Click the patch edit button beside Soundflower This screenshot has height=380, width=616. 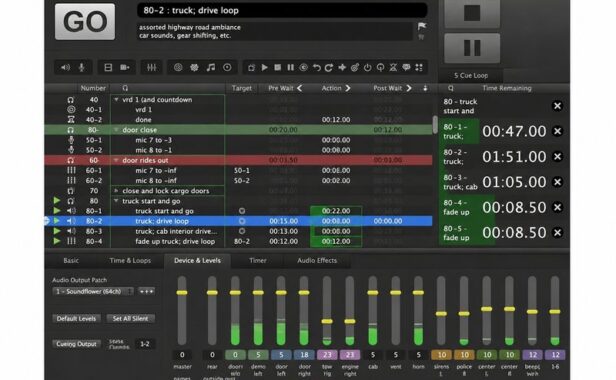pos(146,292)
